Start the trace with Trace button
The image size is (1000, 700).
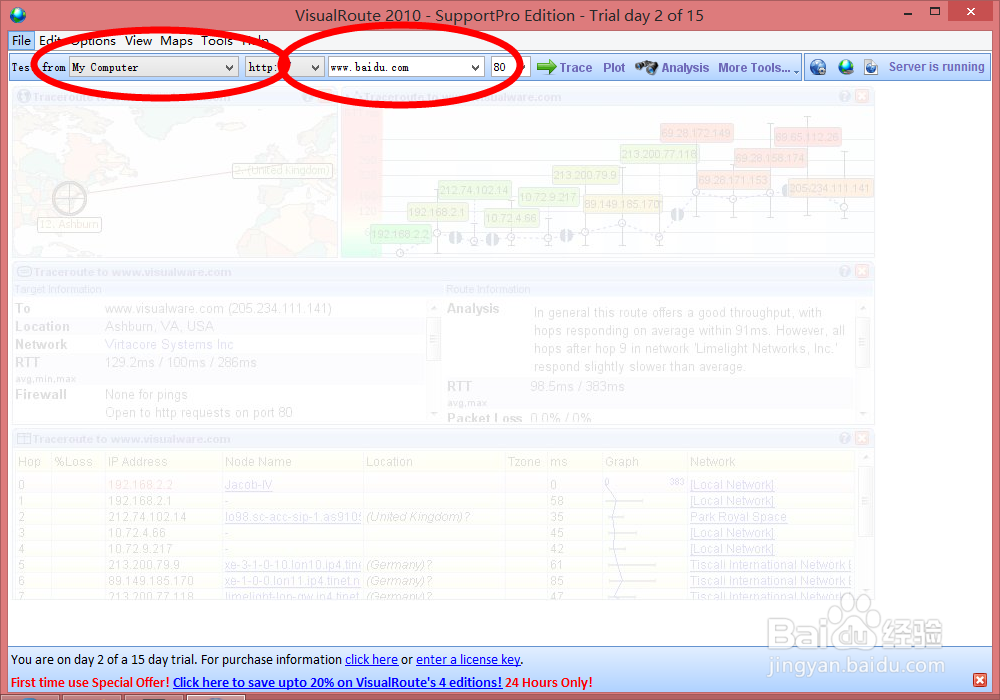click(x=564, y=68)
